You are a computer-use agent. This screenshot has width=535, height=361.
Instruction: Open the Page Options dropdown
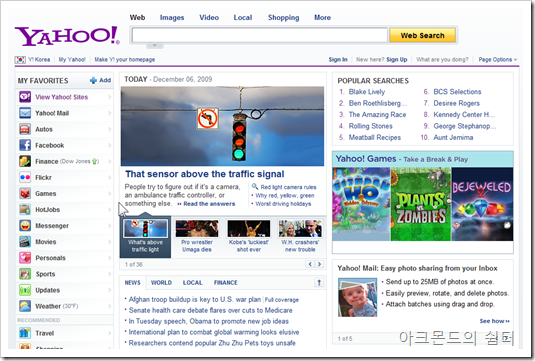click(x=497, y=59)
